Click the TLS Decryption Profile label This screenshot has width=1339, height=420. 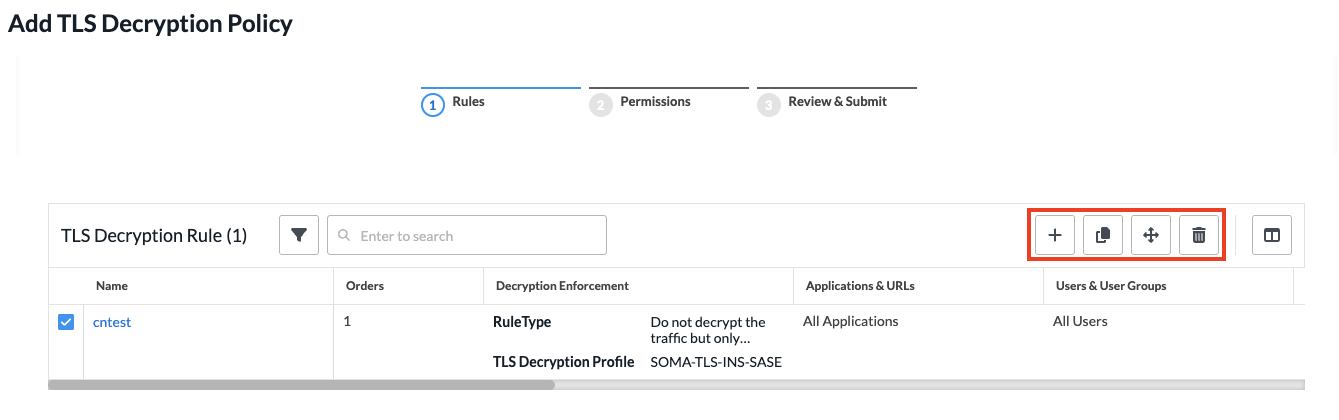(564, 362)
